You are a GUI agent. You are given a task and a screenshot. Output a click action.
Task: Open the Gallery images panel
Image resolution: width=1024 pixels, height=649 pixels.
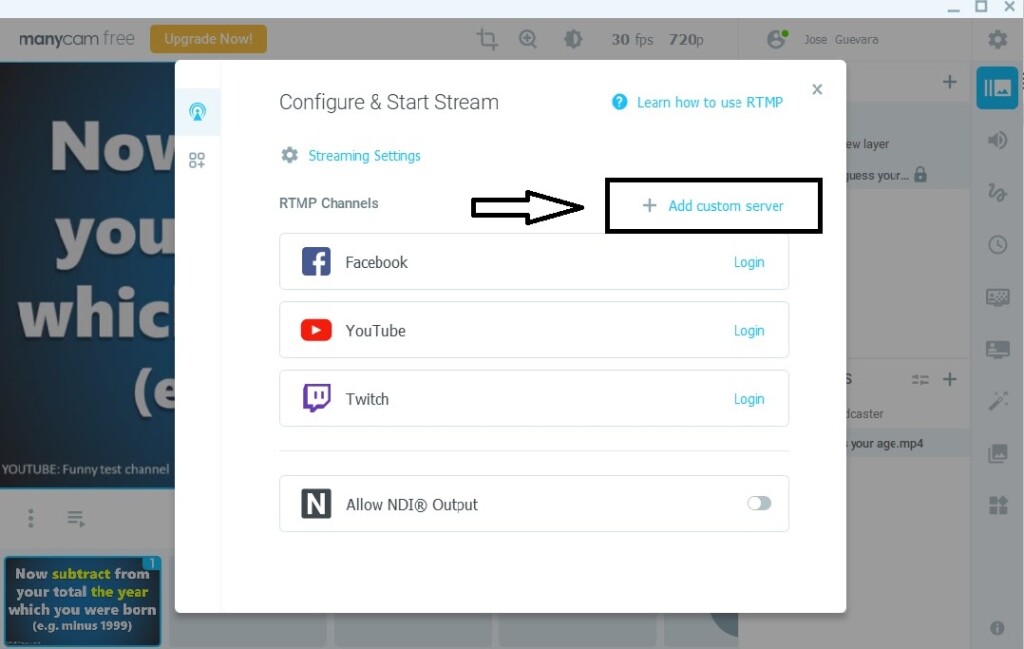997,453
